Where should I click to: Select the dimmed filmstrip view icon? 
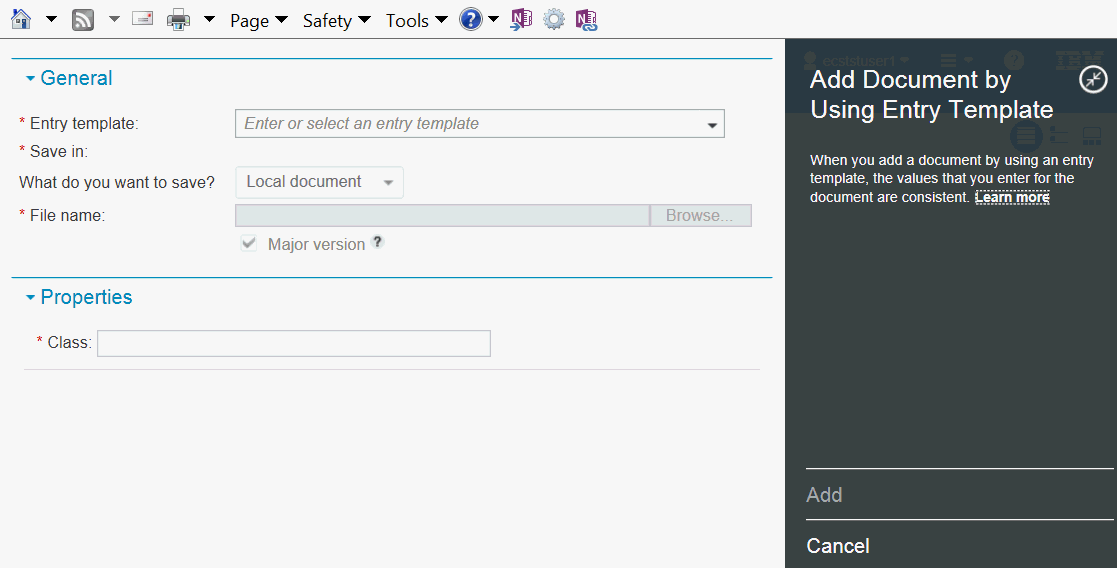(x=1092, y=135)
